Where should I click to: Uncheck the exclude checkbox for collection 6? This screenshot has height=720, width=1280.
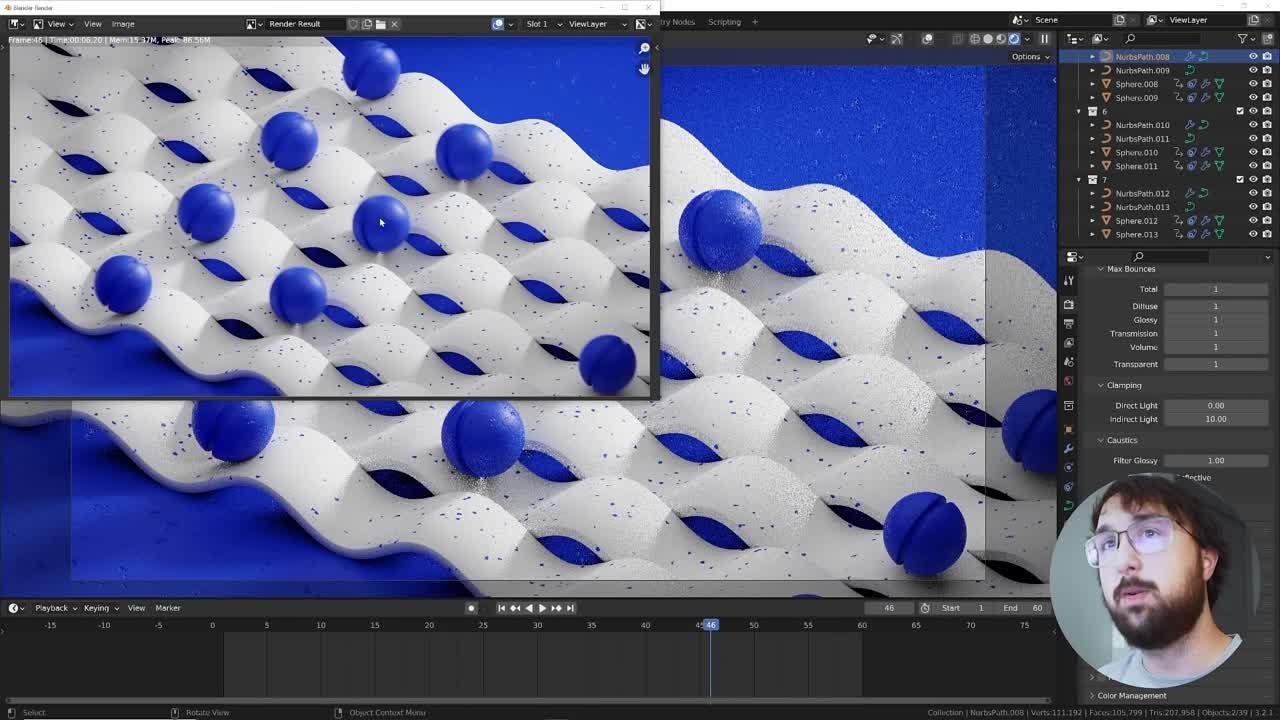[1240, 111]
